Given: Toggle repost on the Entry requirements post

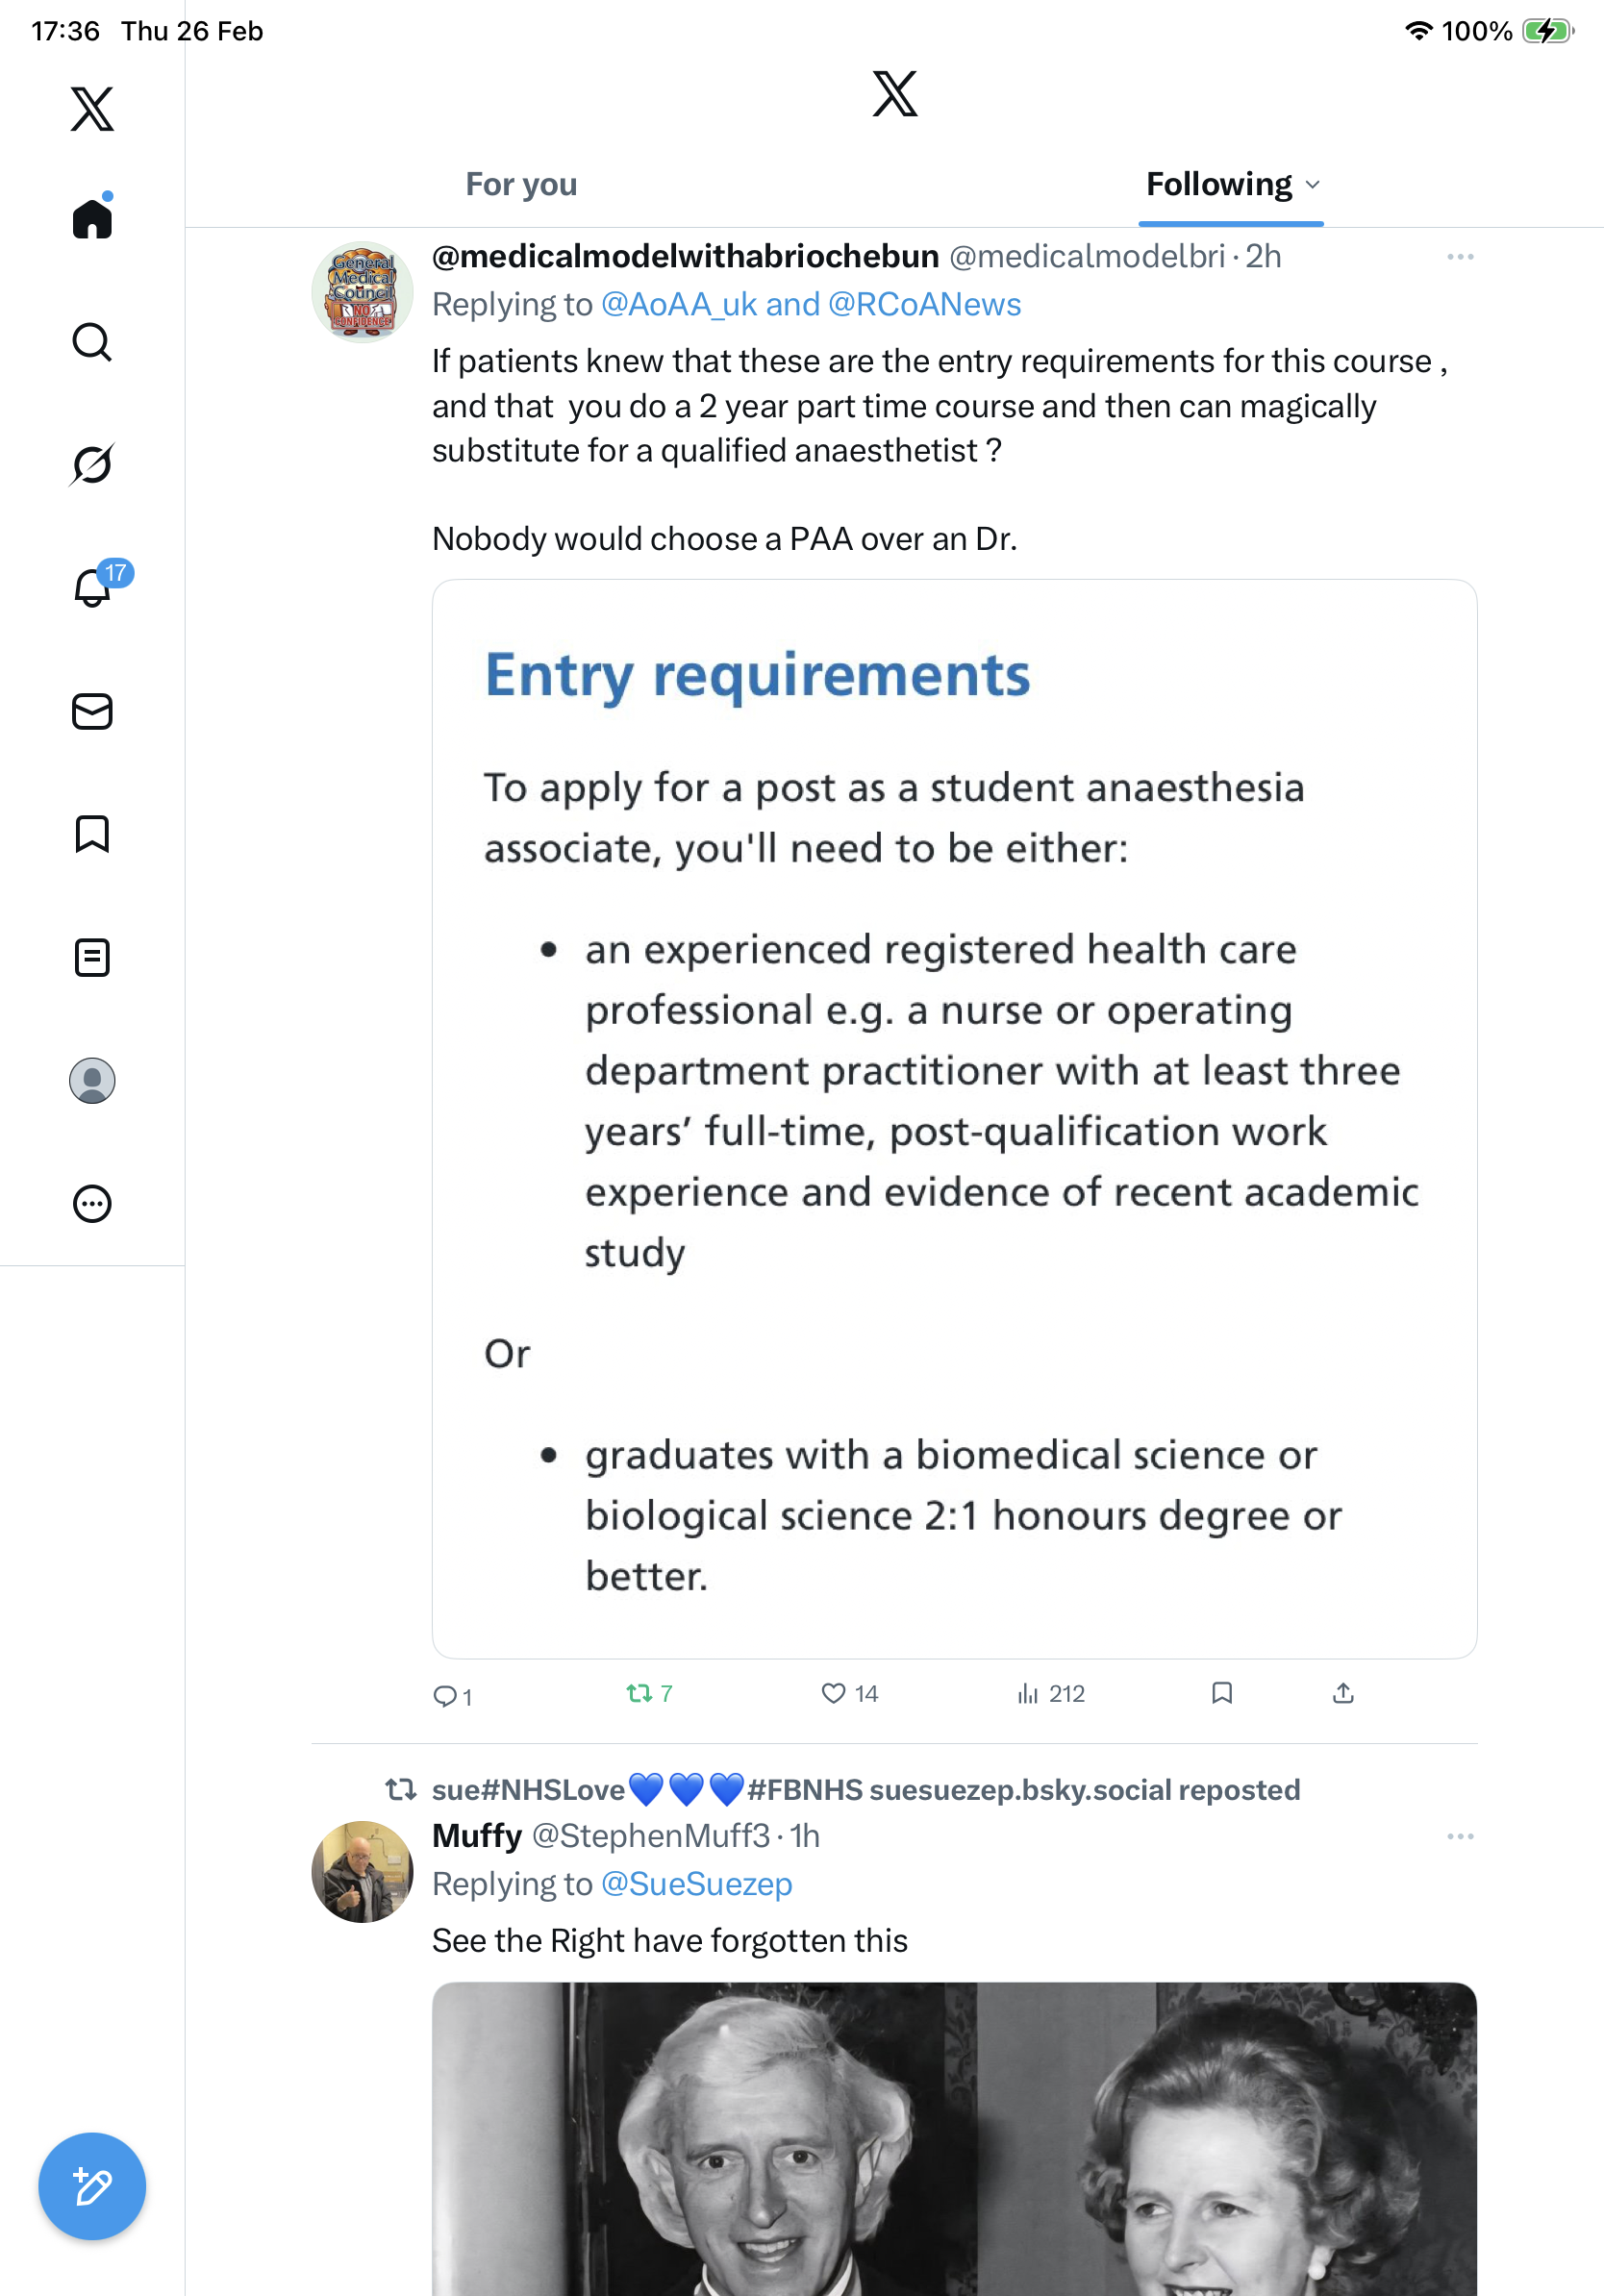Looking at the screenshot, I should [639, 1693].
